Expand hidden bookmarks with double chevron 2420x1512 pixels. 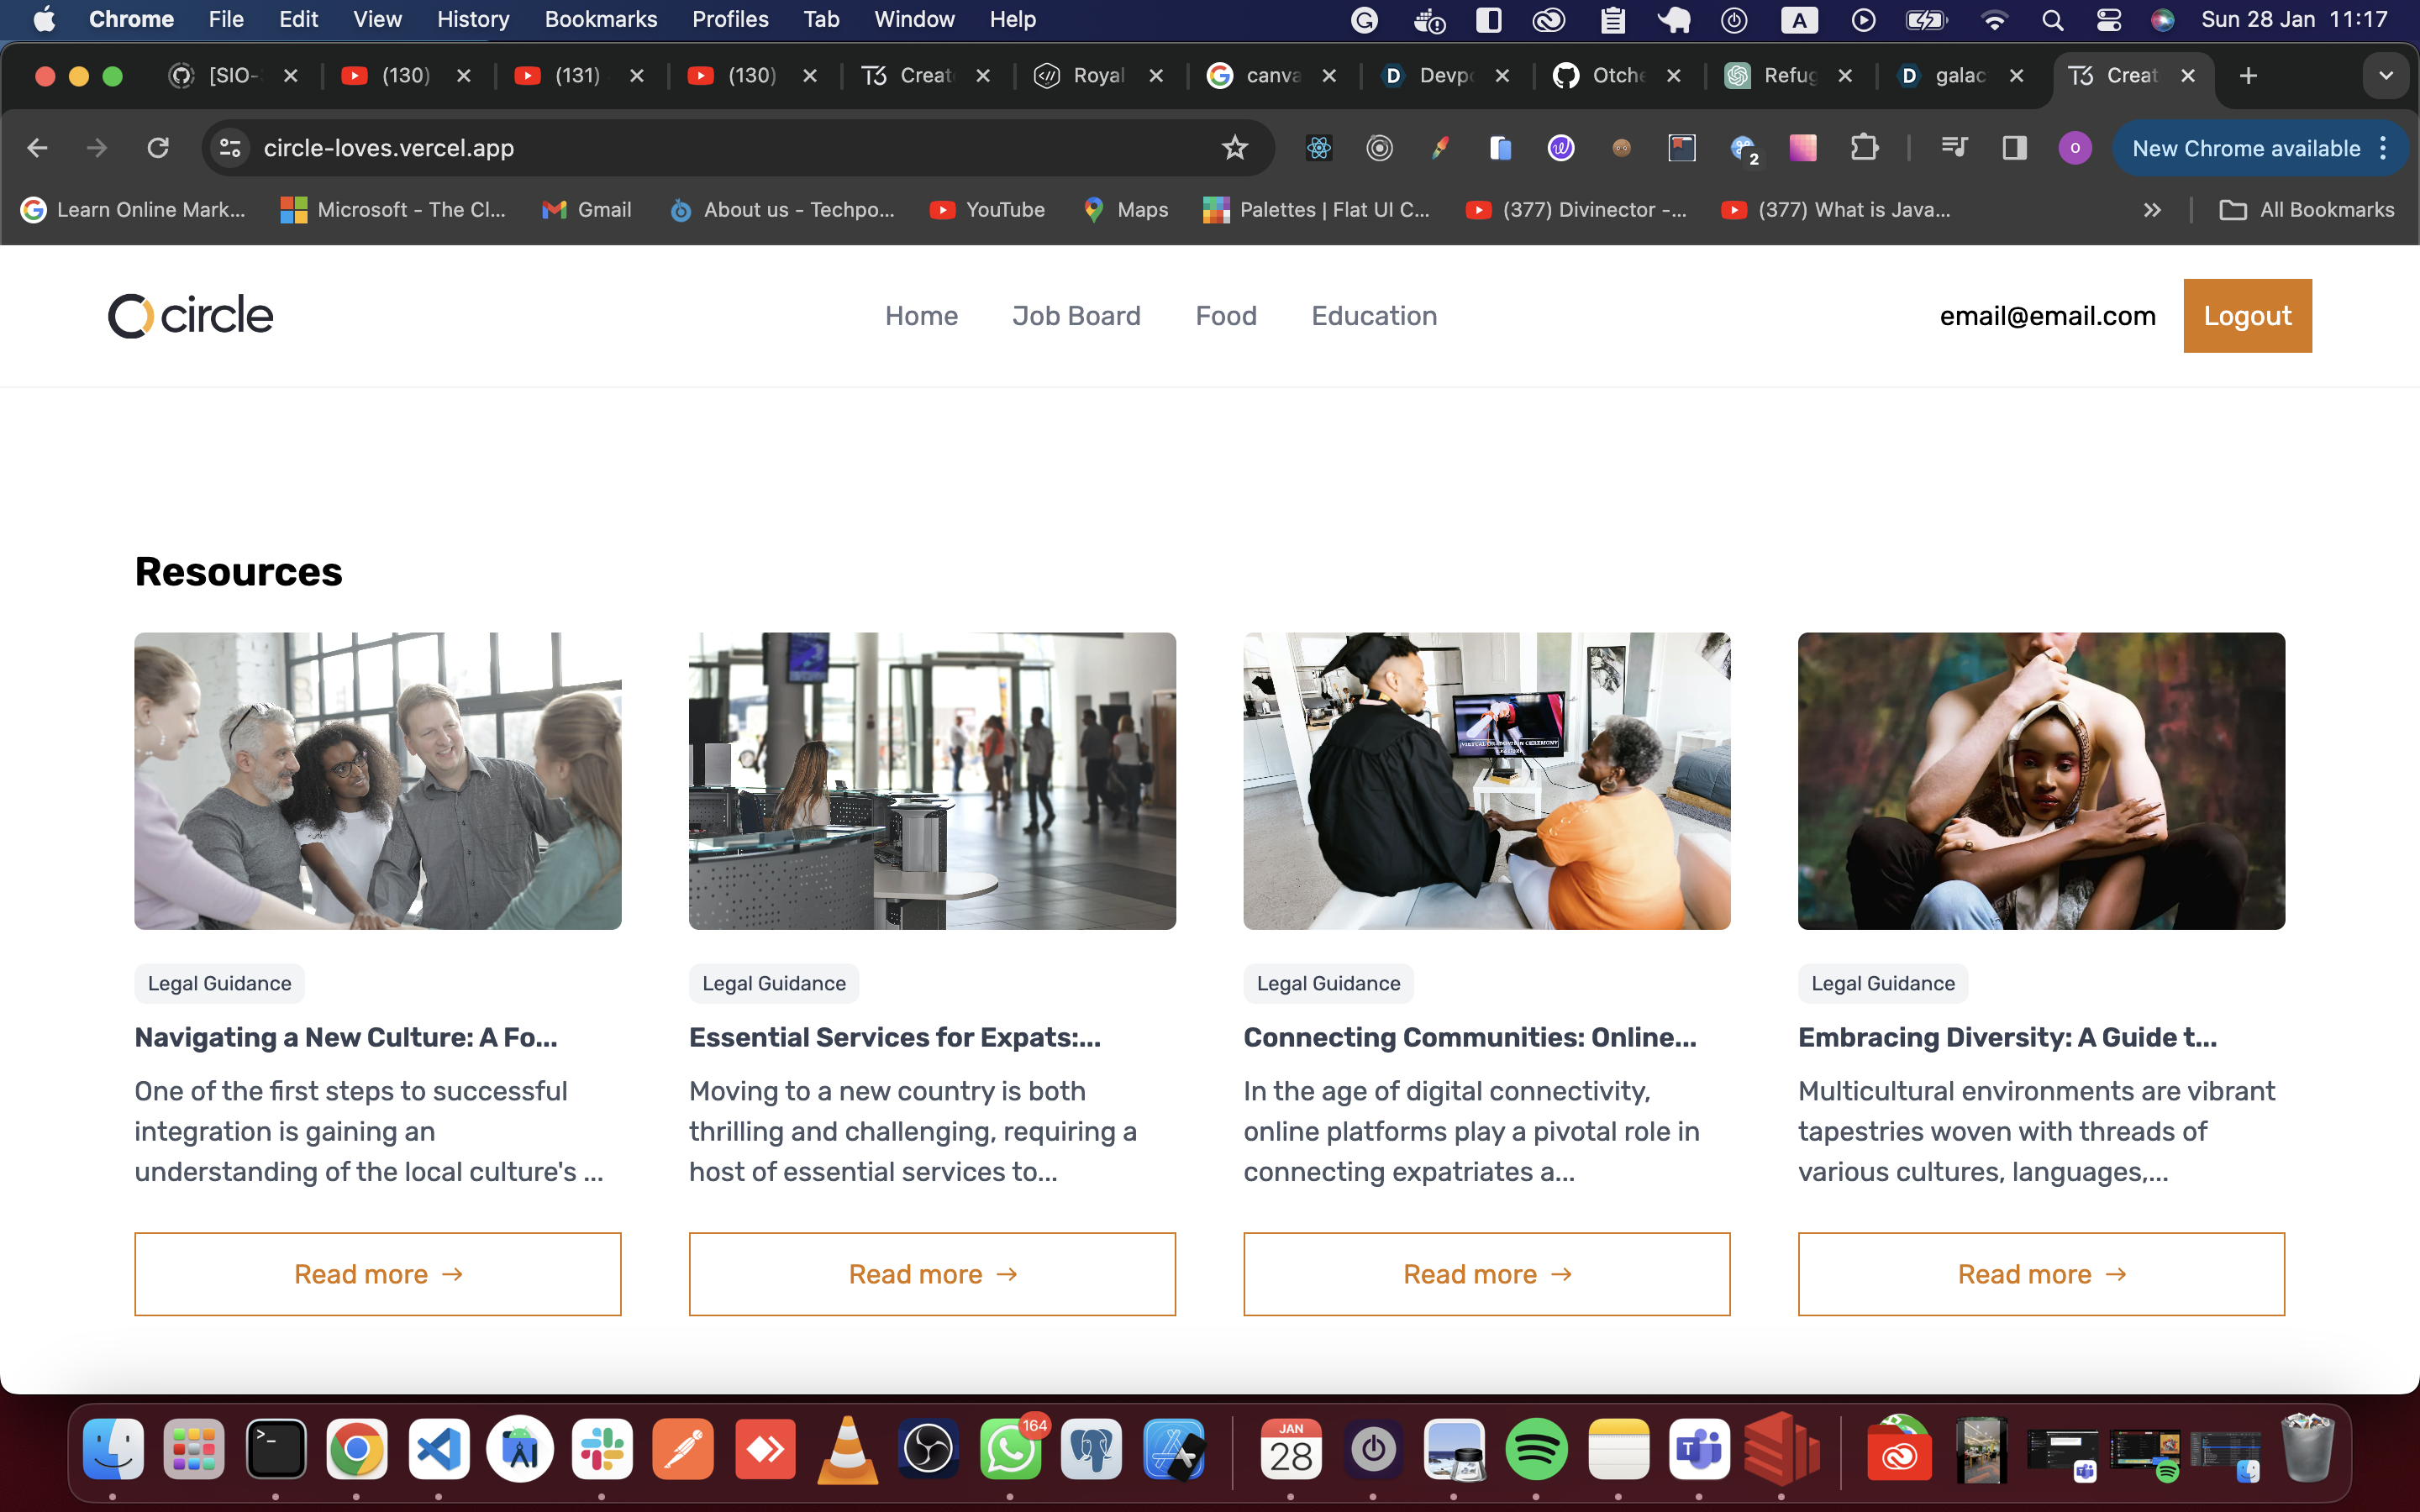click(x=2152, y=210)
